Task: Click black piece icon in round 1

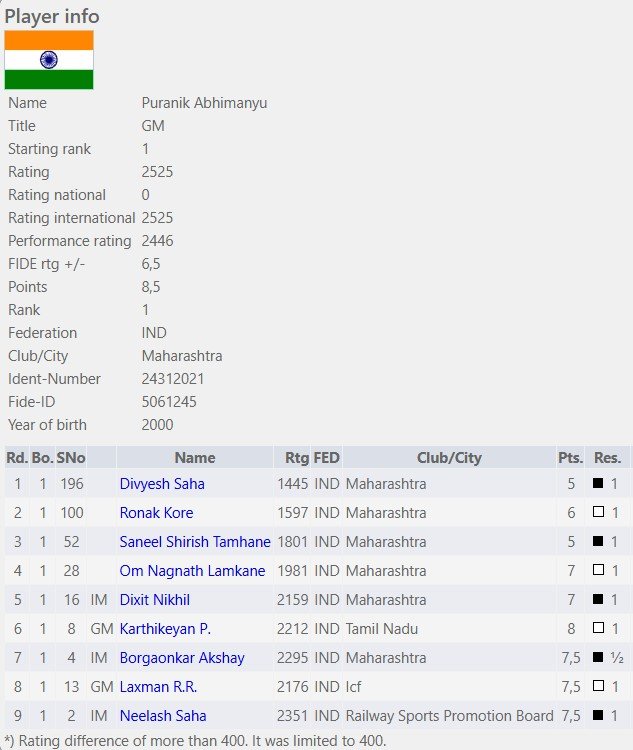Action: 598,483
